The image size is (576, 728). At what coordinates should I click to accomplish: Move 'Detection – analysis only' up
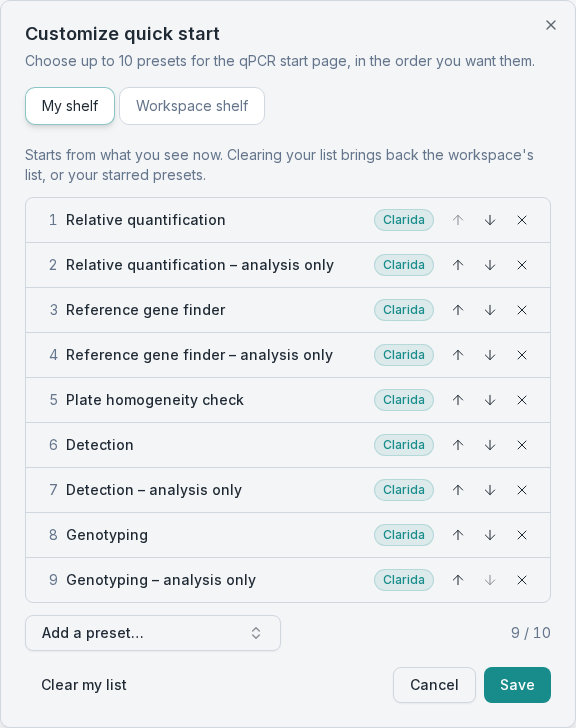click(458, 490)
